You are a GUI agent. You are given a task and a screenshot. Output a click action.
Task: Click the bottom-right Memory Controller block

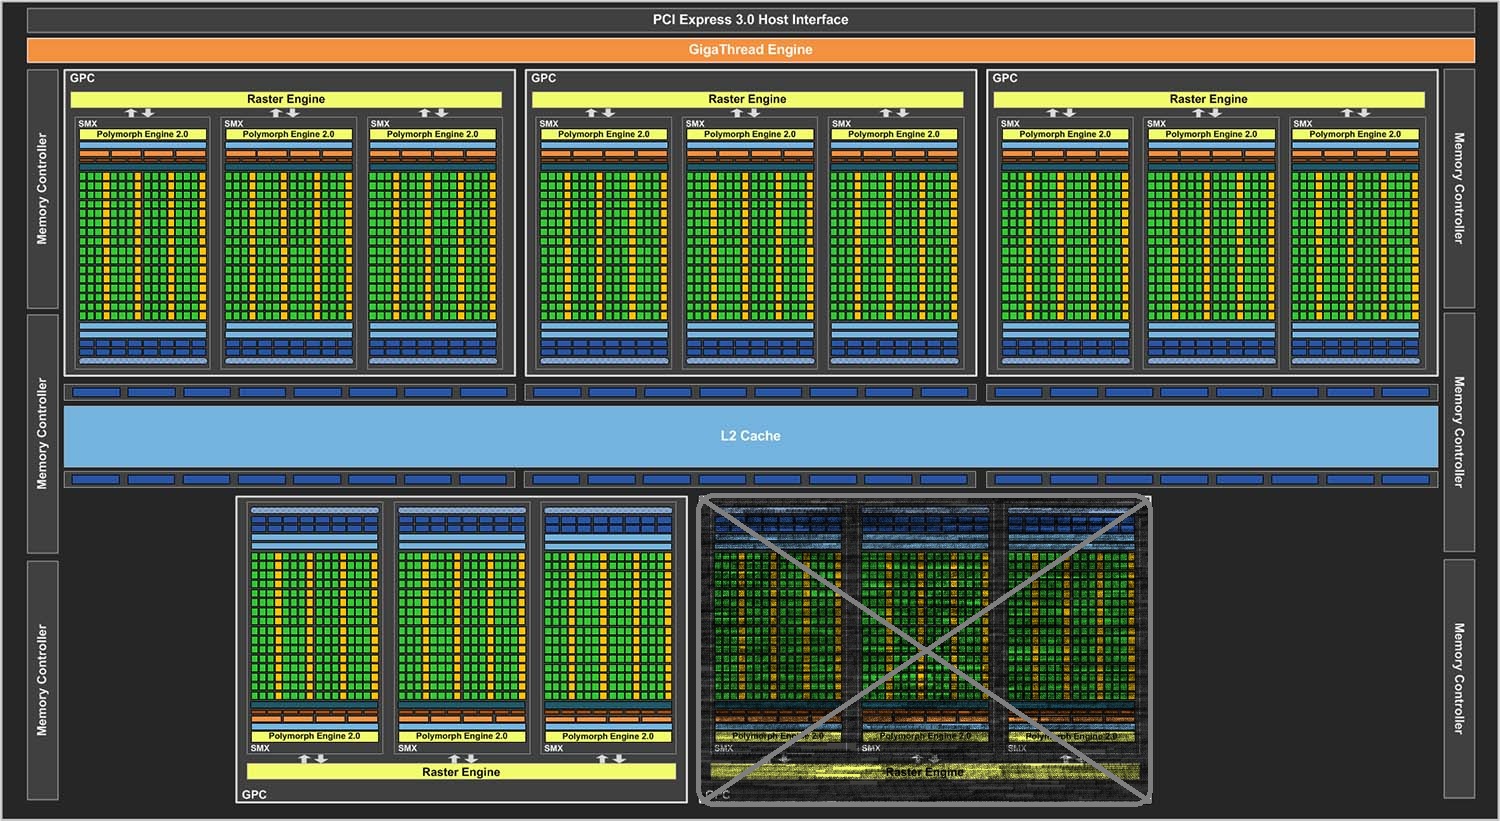(x=1459, y=680)
